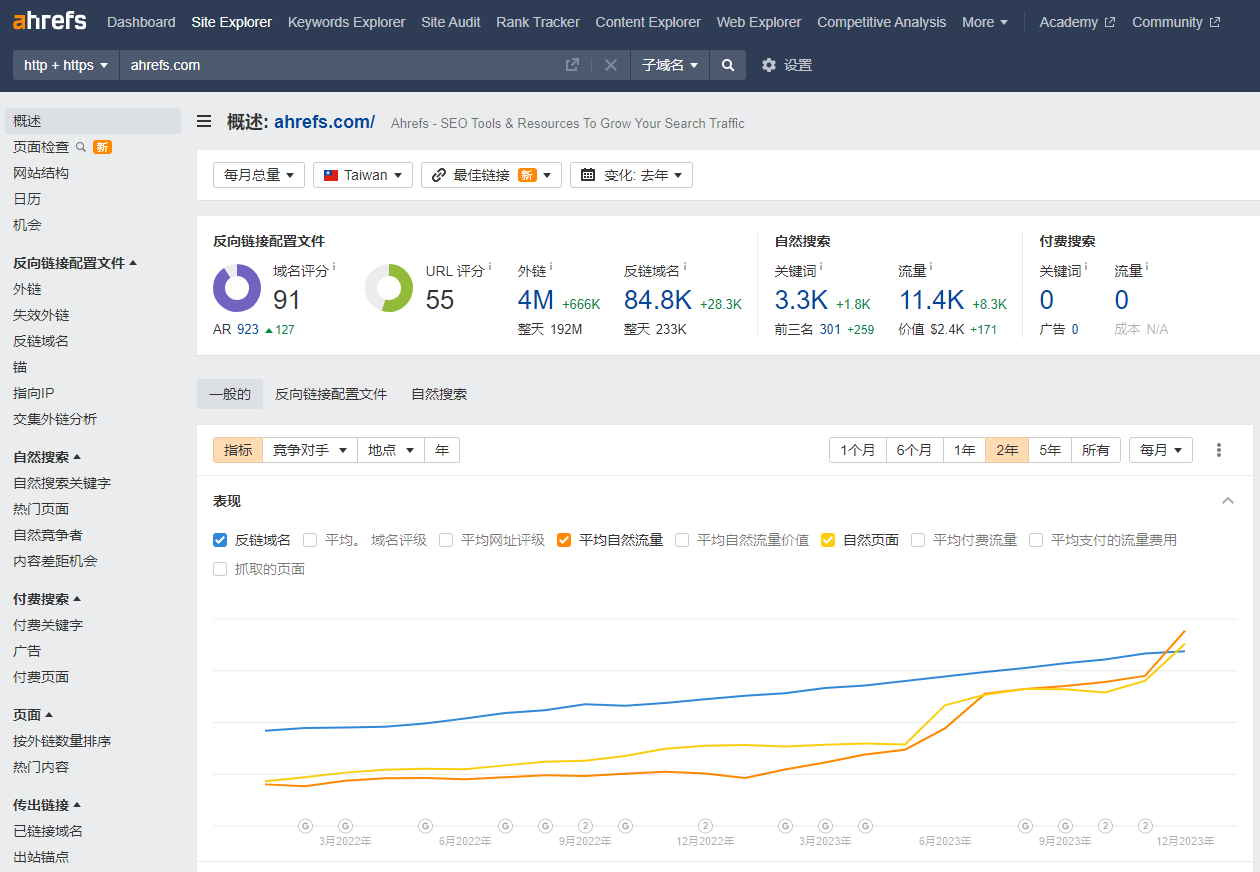Click inside the ahrefs.com search input field
Image resolution: width=1260 pixels, height=872 pixels.
click(x=300, y=64)
